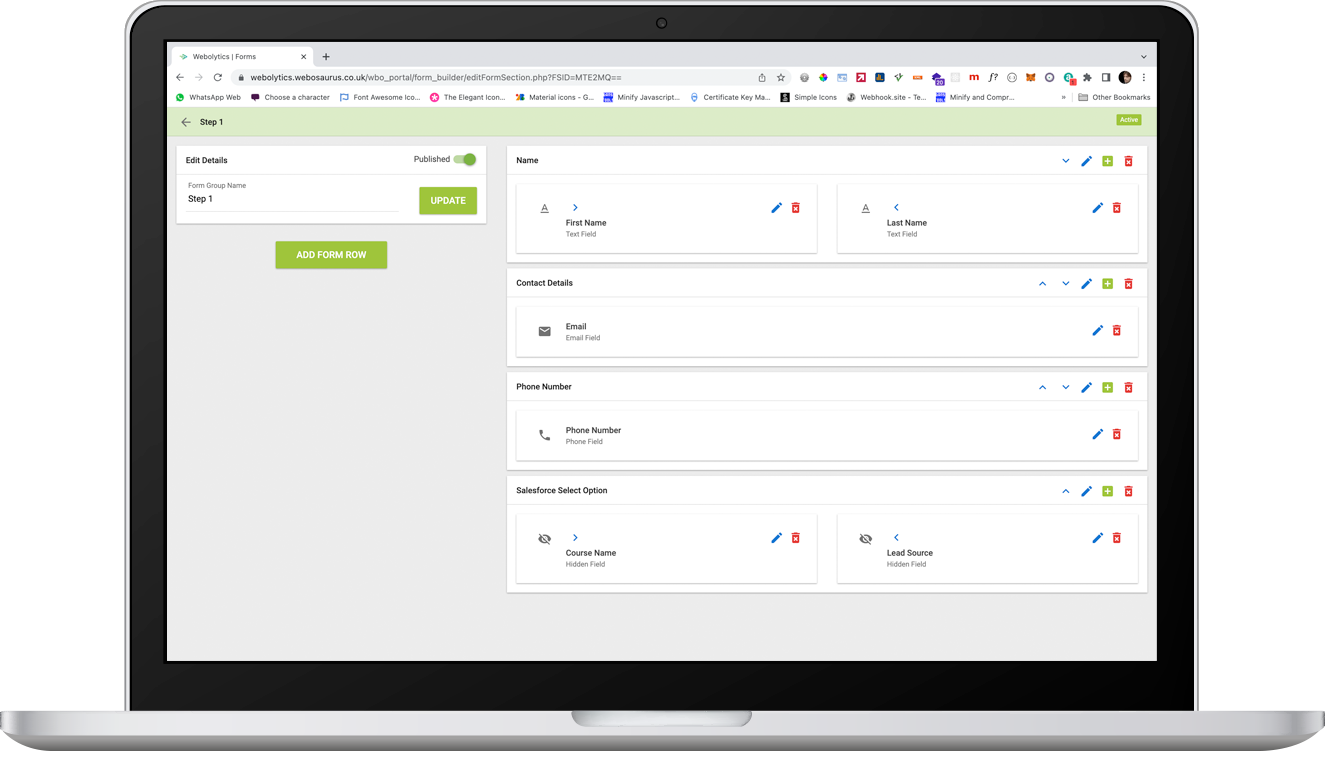Delete the First Name field
Image resolution: width=1325 pixels, height=780 pixels.
click(795, 207)
